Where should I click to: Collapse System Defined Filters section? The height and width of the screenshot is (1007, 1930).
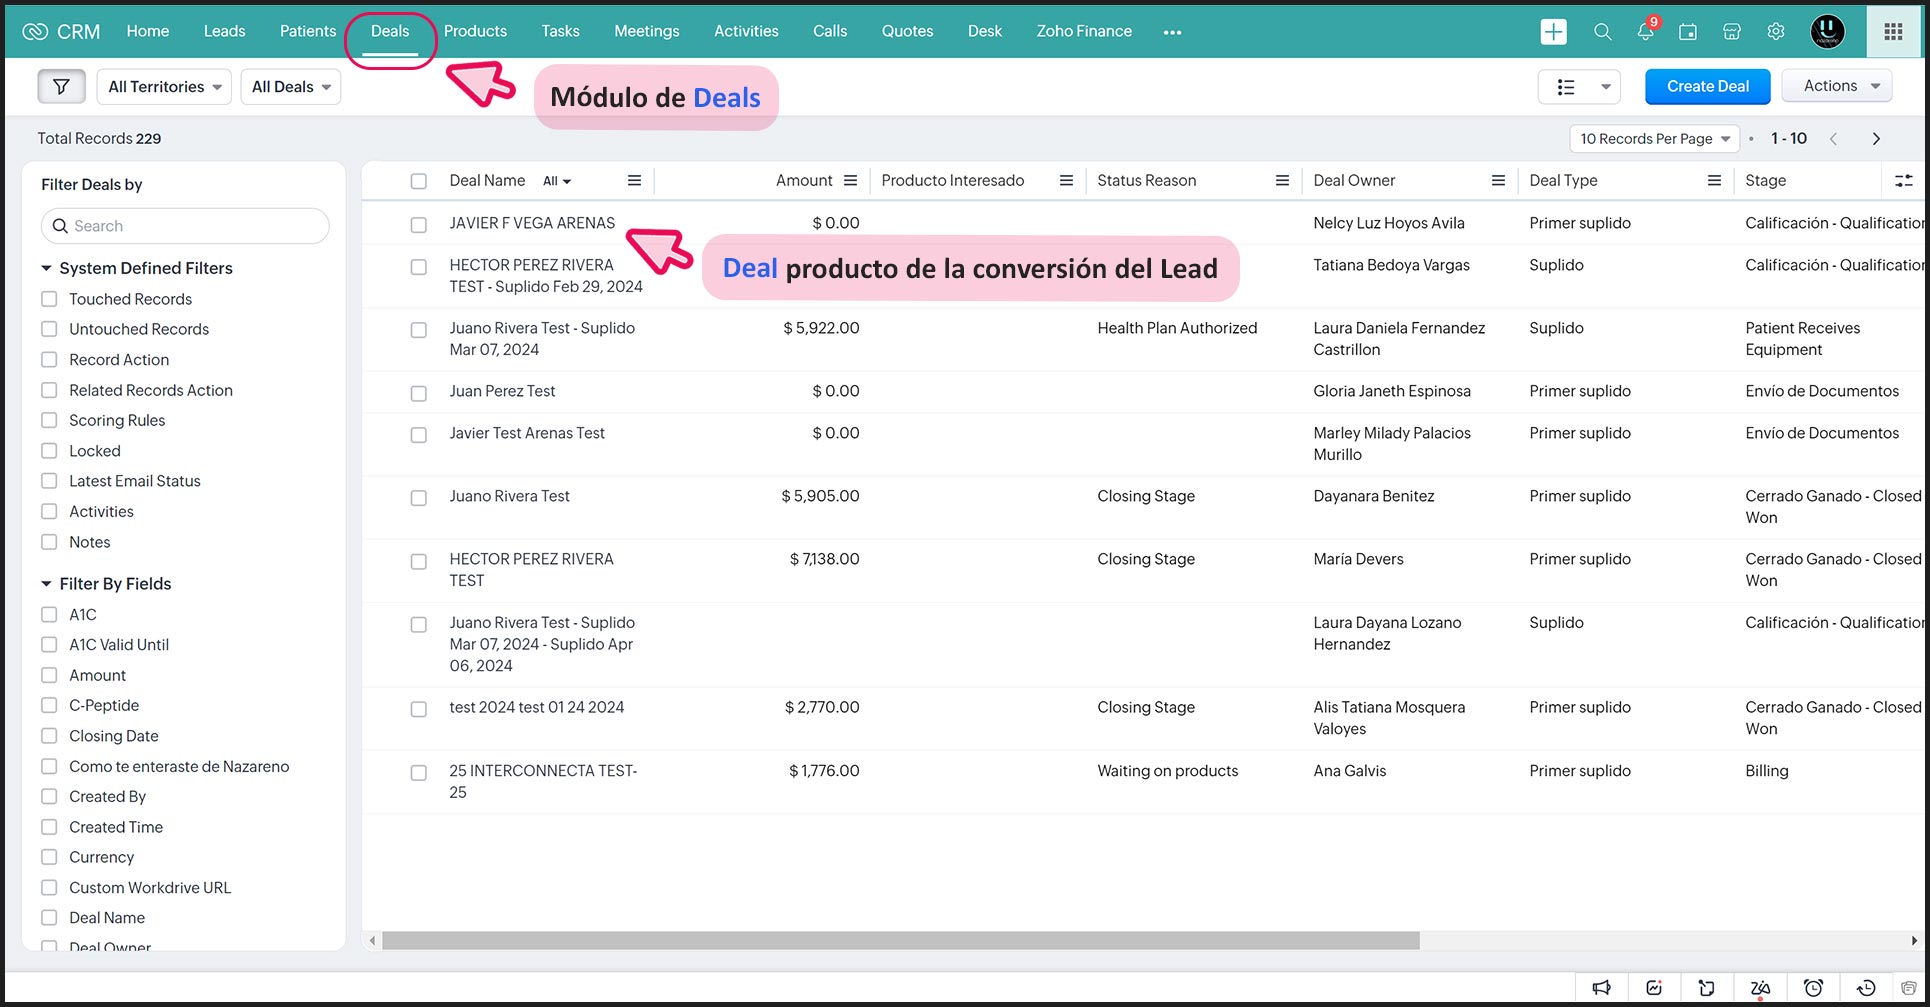click(x=46, y=268)
